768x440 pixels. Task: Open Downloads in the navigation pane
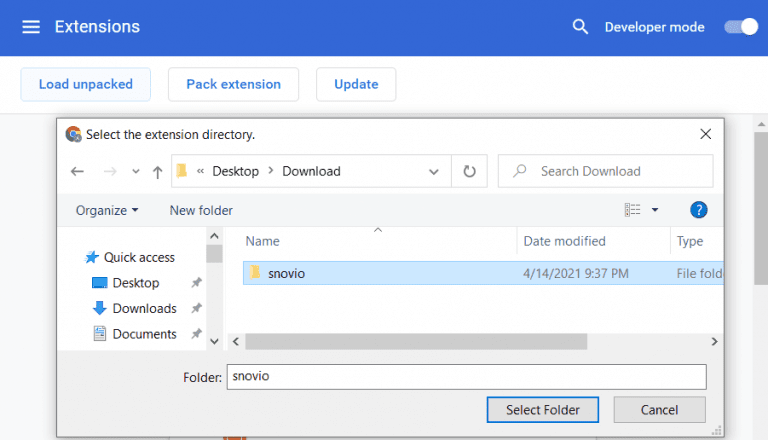[144, 308]
